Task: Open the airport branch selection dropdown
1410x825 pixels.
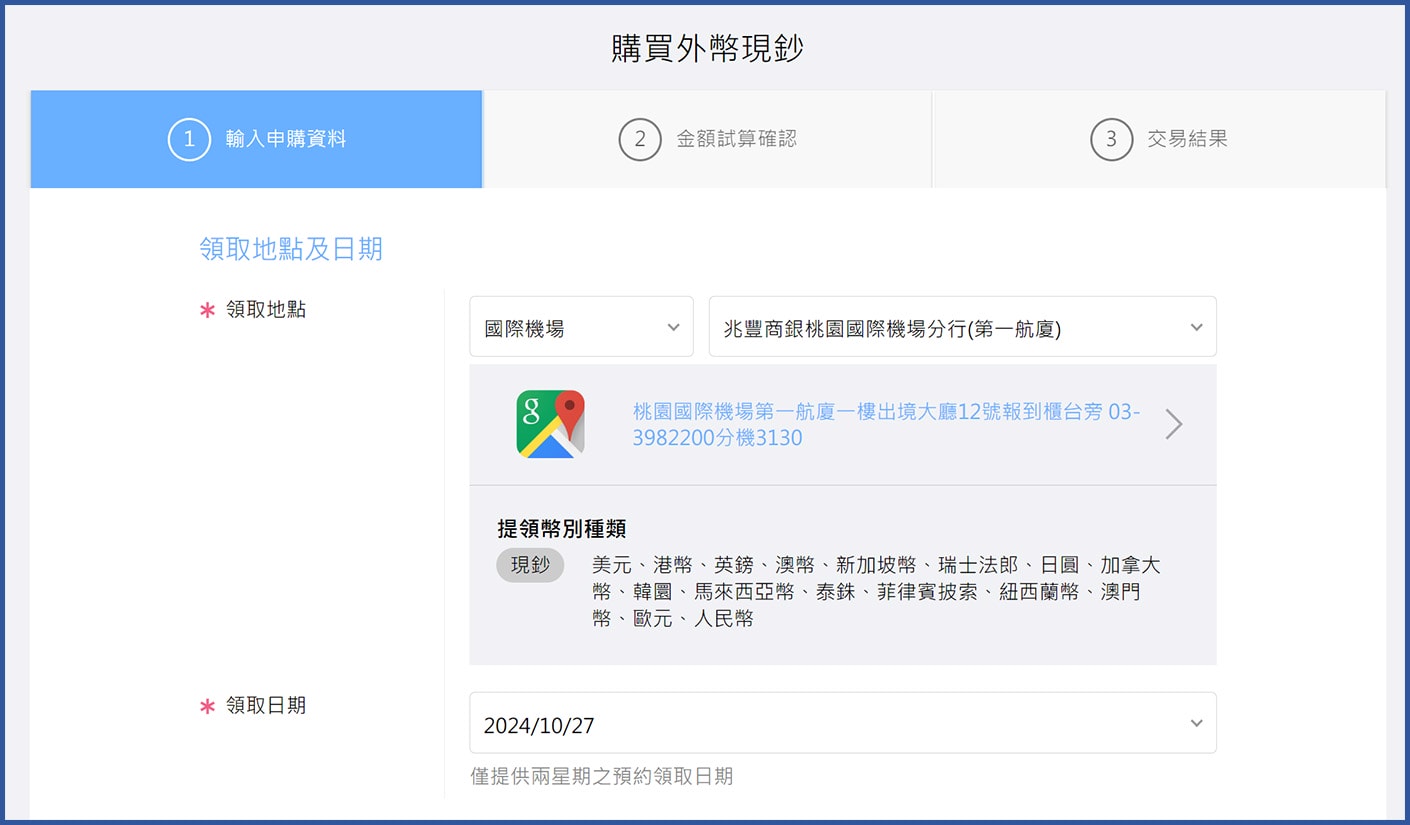Action: coord(962,326)
